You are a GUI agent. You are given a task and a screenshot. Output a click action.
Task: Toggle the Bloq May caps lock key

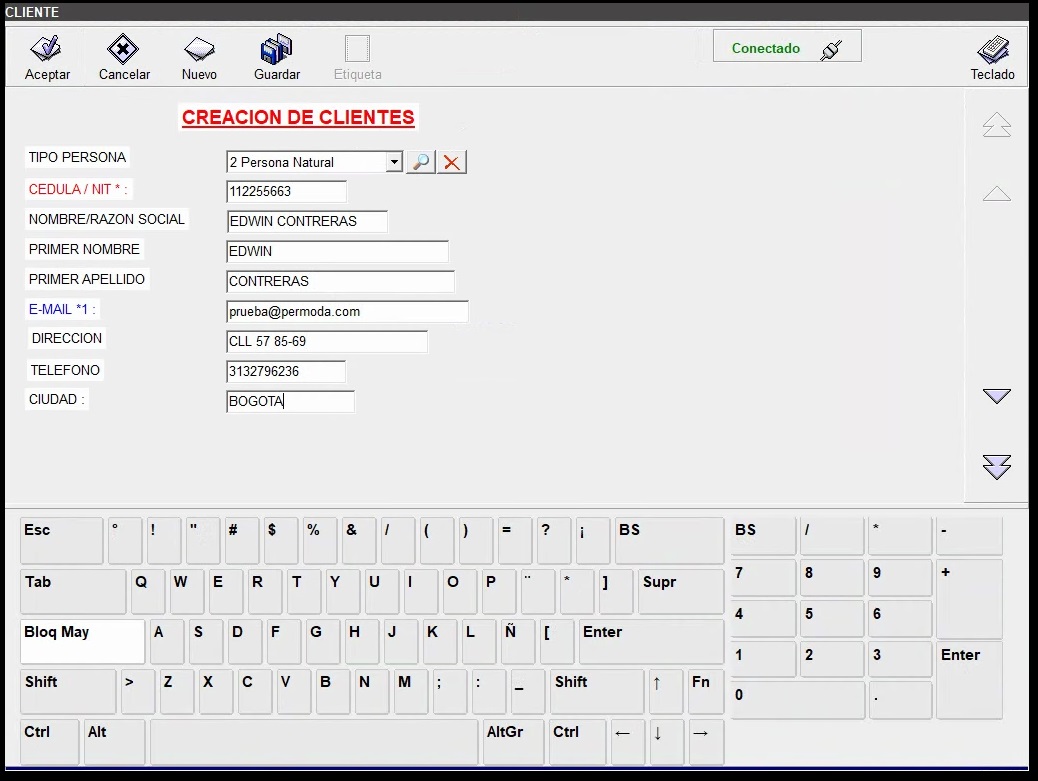tap(82, 642)
